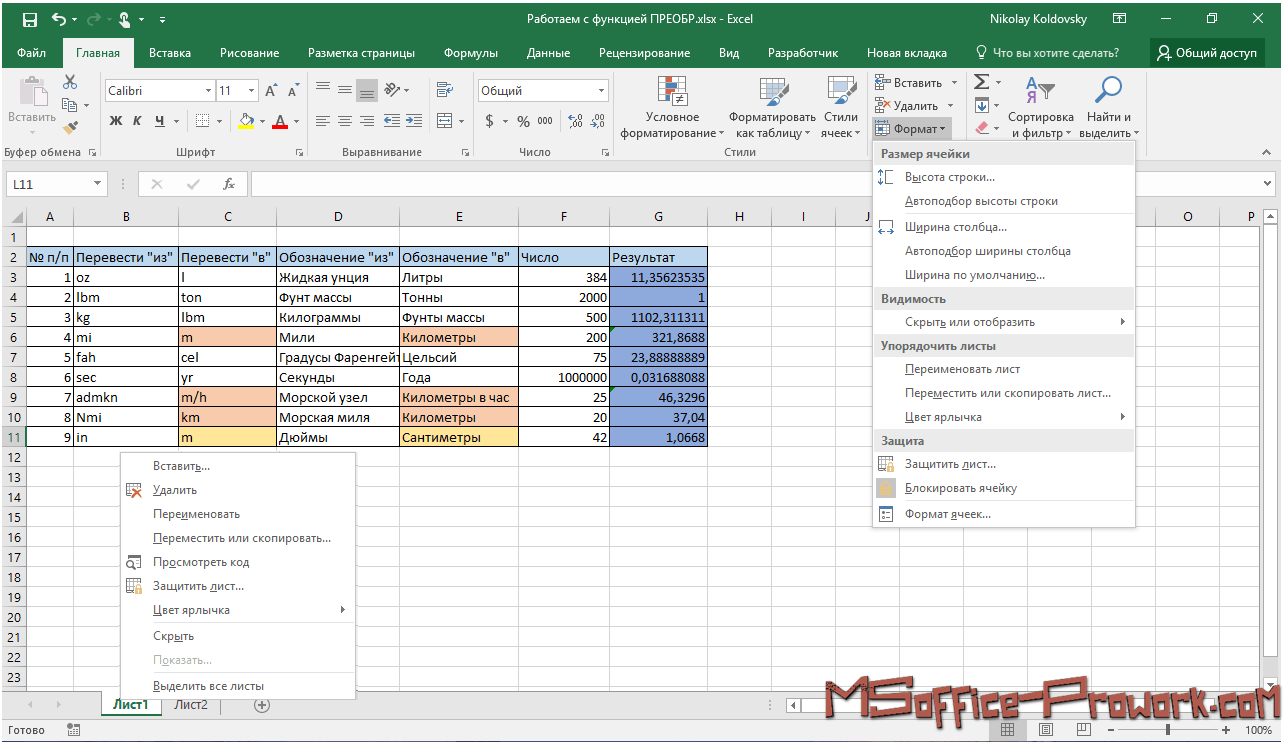This screenshot has height=746, width=1286.
Task: Add a new sheet with plus icon
Action: click(262, 705)
